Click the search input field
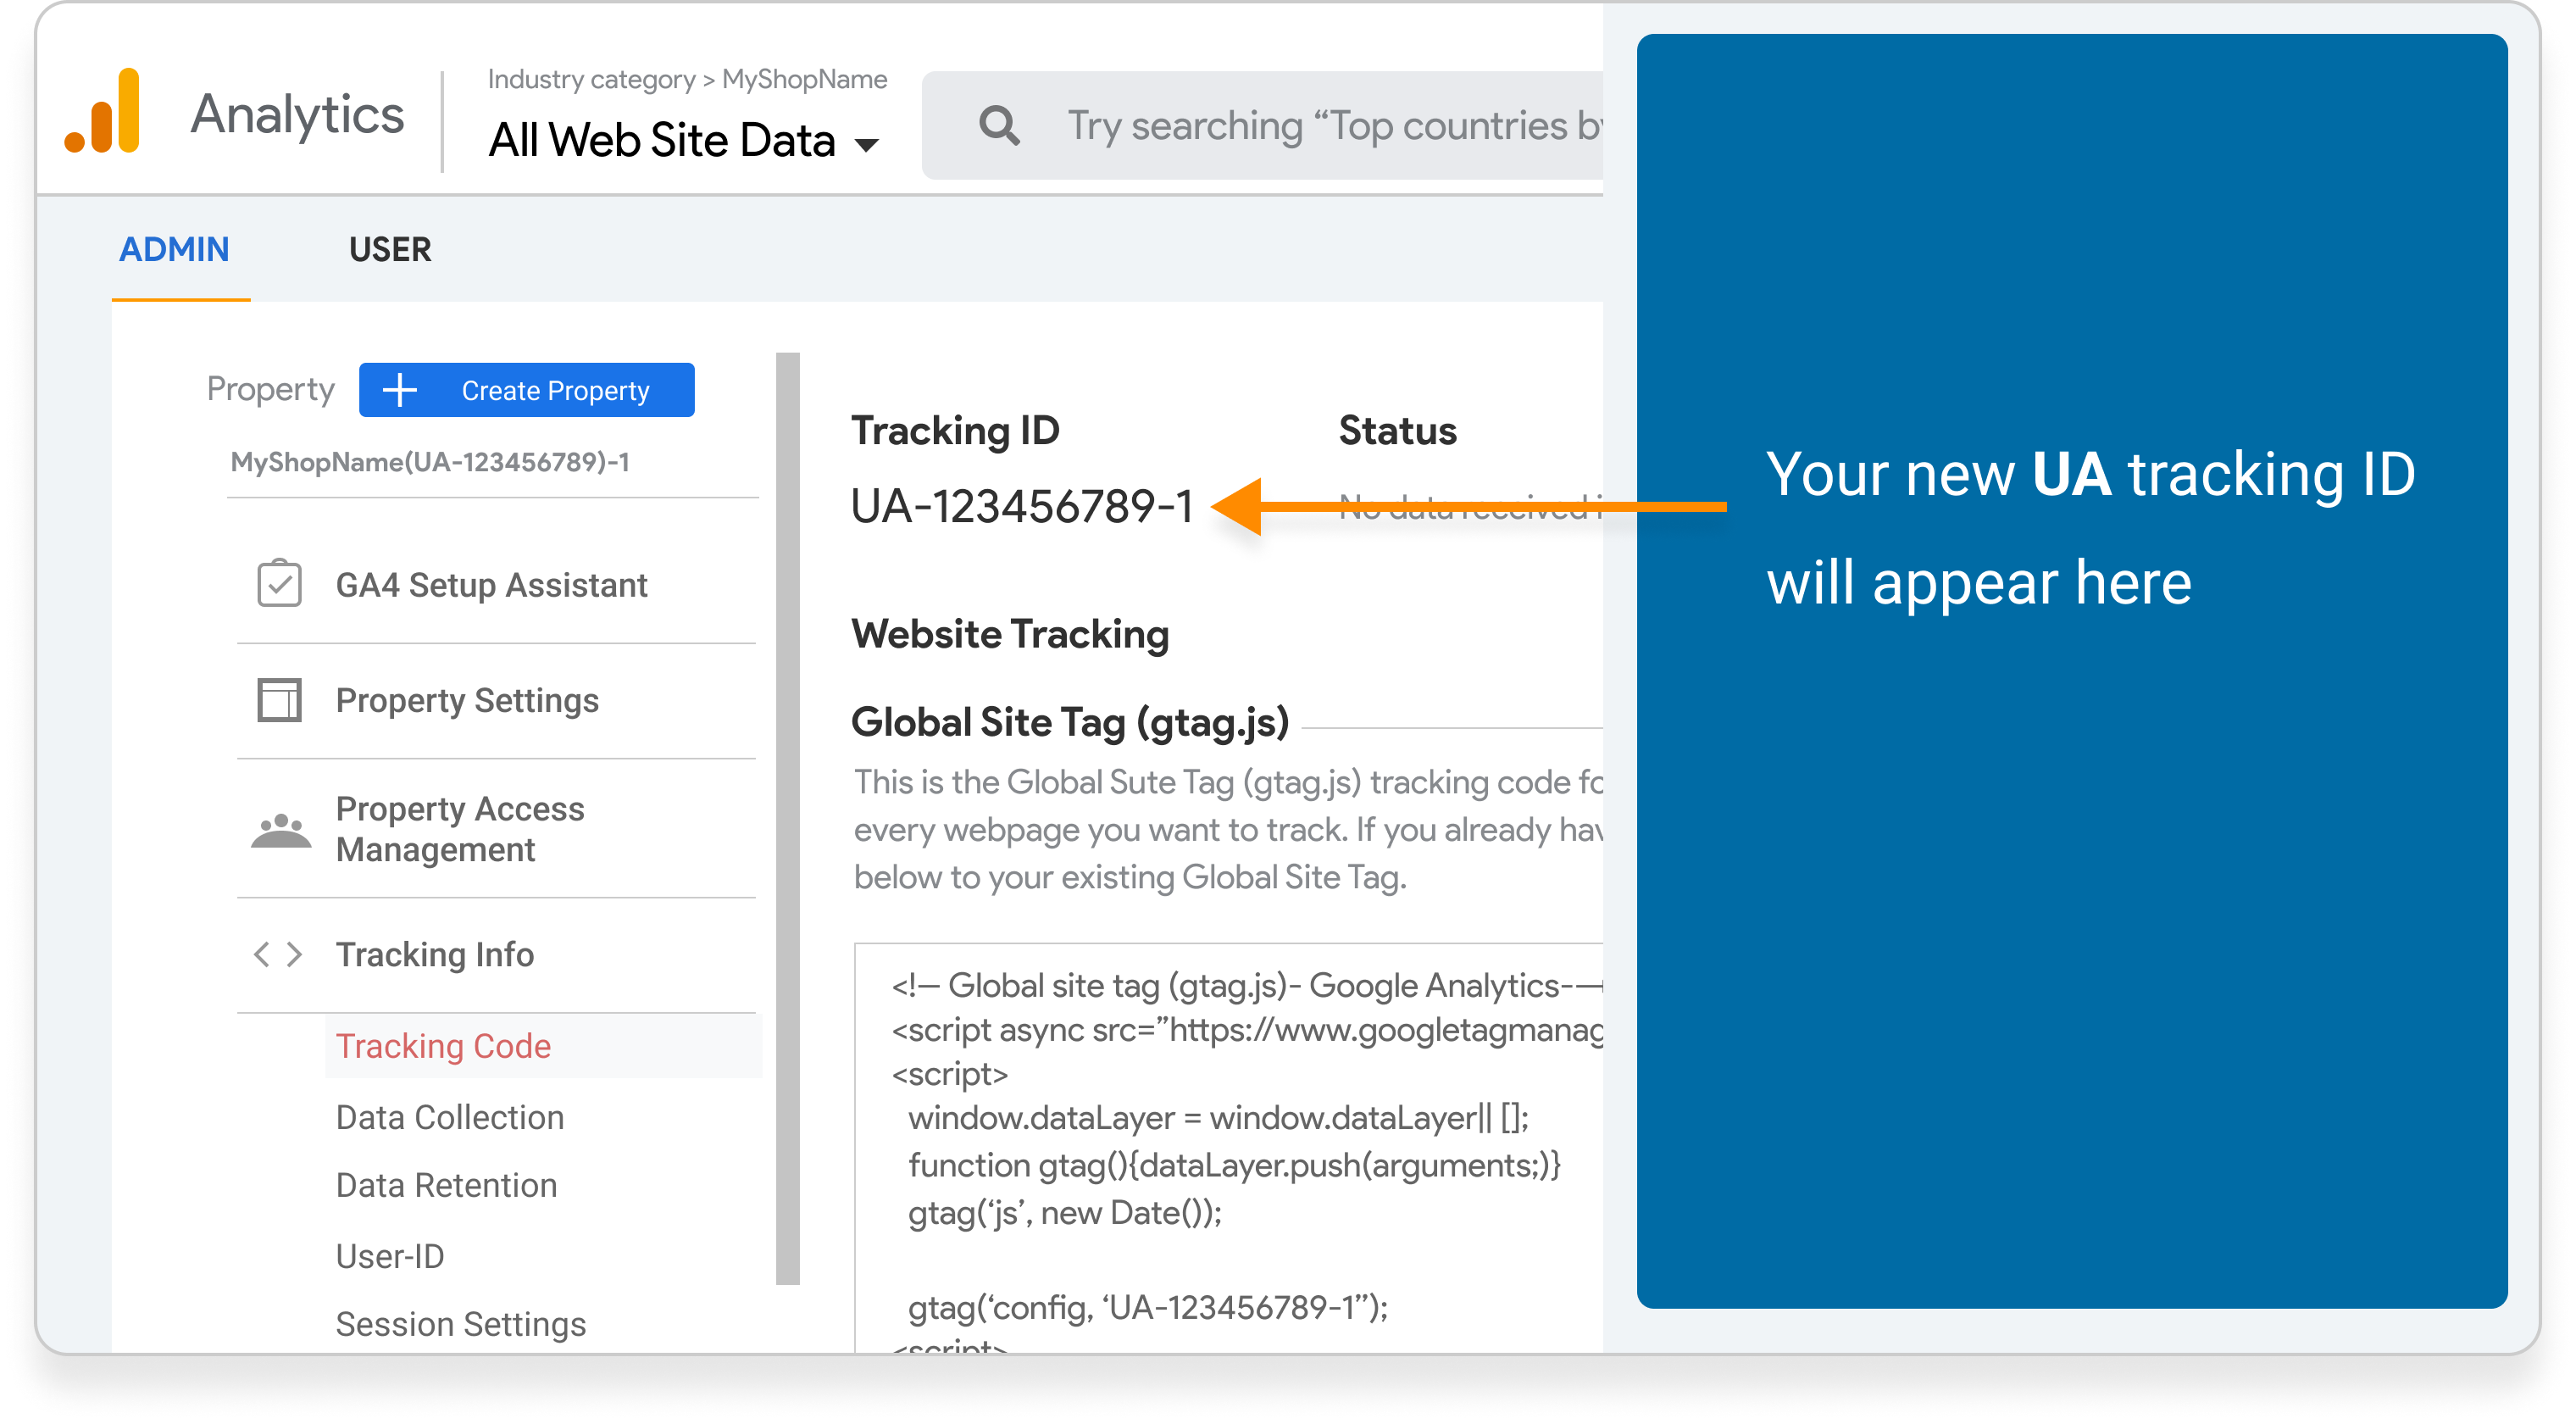Viewport: 2576px width, 1424px height. tap(1262, 126)
